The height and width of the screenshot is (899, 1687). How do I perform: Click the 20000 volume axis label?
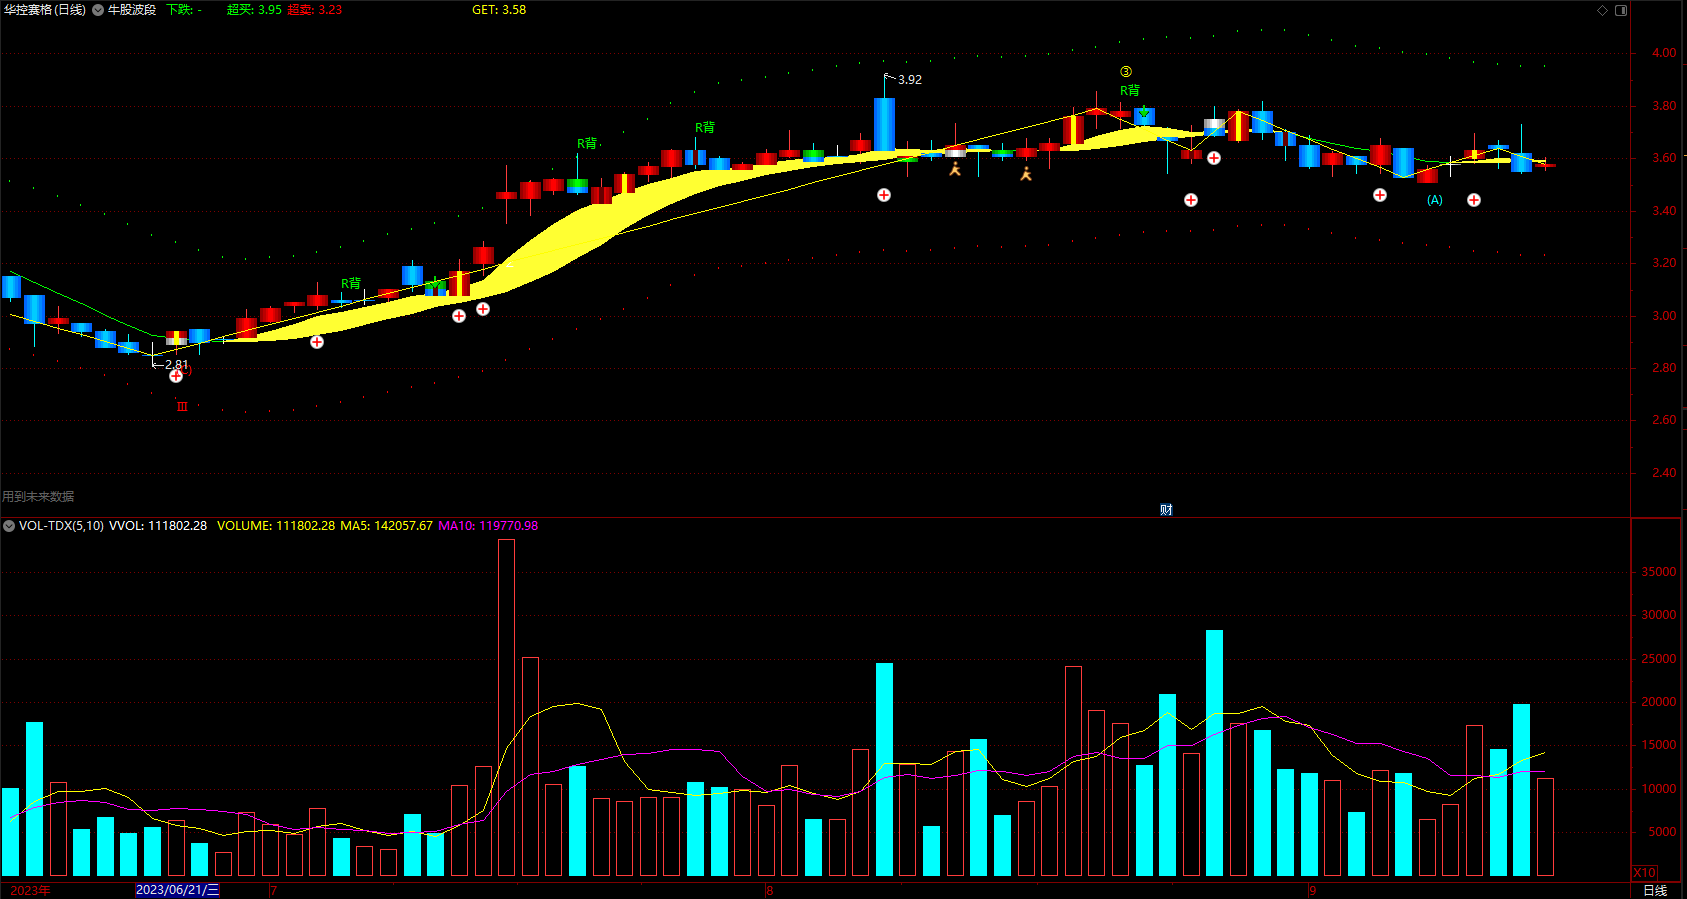(1659, 702)
